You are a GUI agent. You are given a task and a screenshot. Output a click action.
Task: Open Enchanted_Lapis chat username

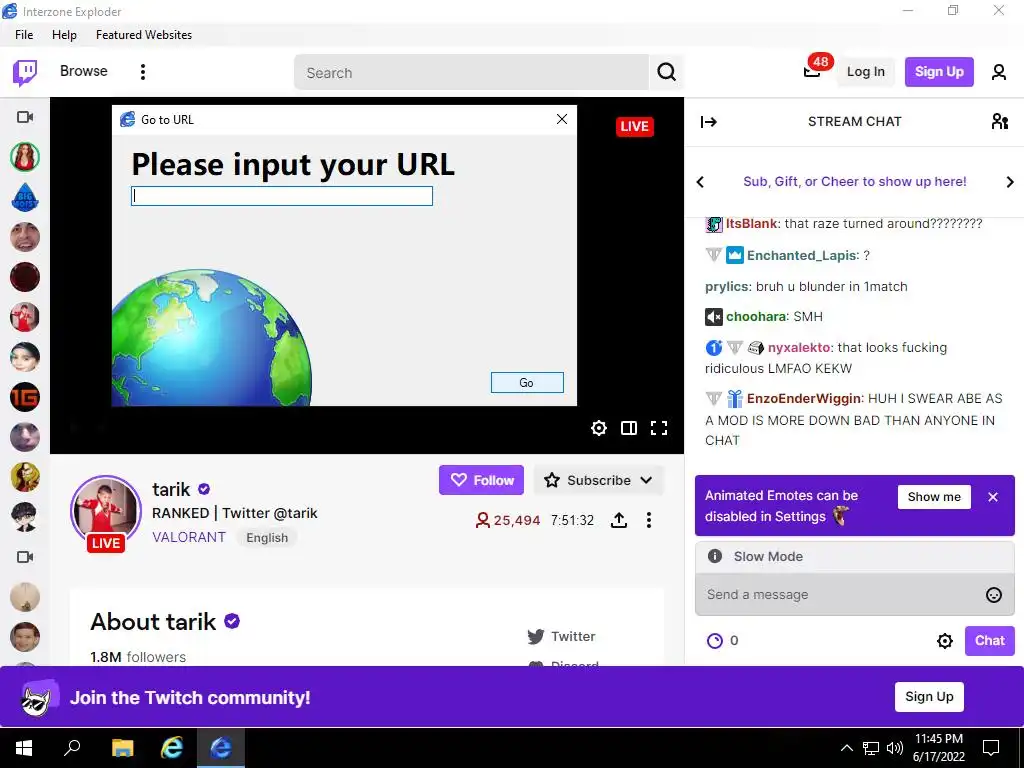802,255
